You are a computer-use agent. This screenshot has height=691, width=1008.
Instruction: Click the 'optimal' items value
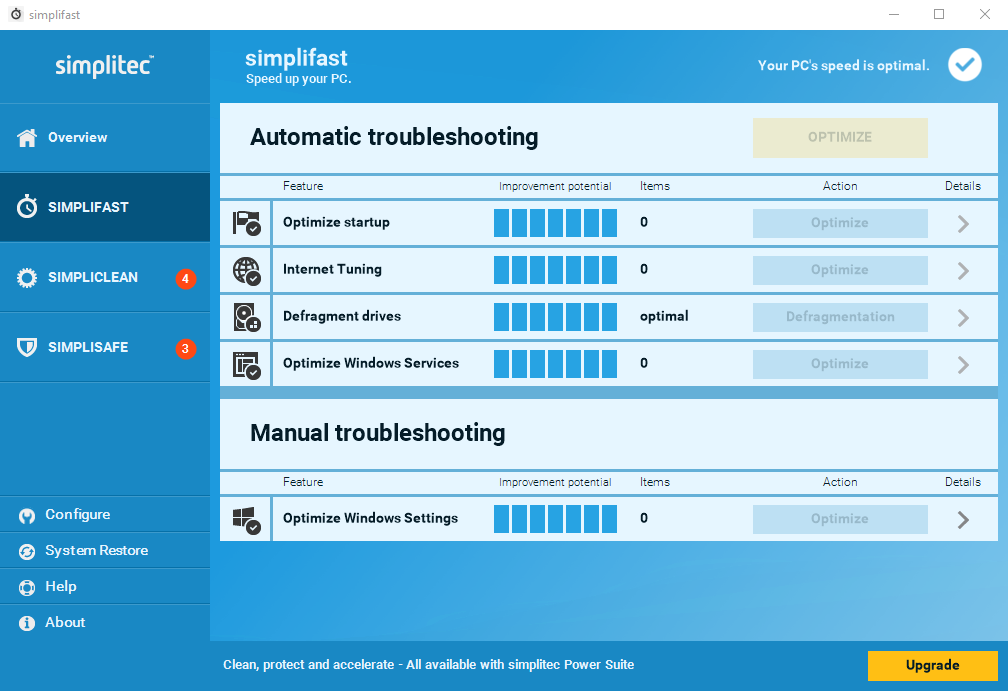[x=664, y=316]
